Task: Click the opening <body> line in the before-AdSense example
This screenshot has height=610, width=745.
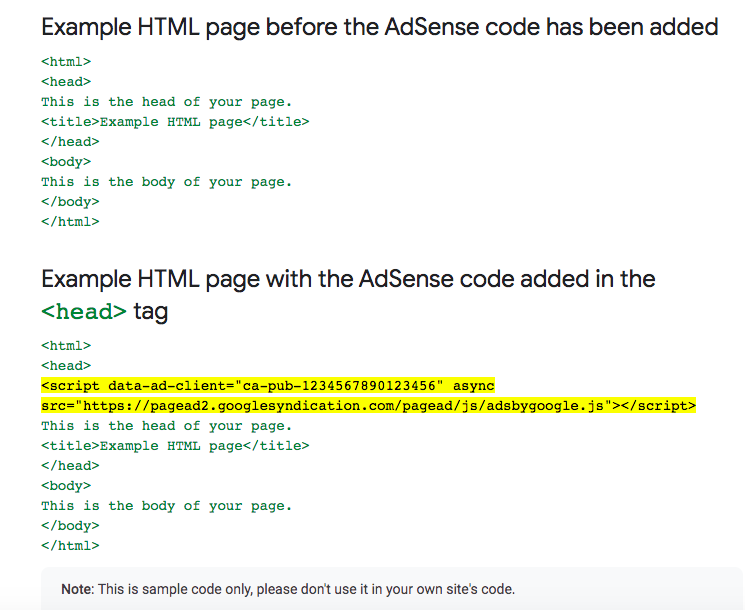Action: 66,162
